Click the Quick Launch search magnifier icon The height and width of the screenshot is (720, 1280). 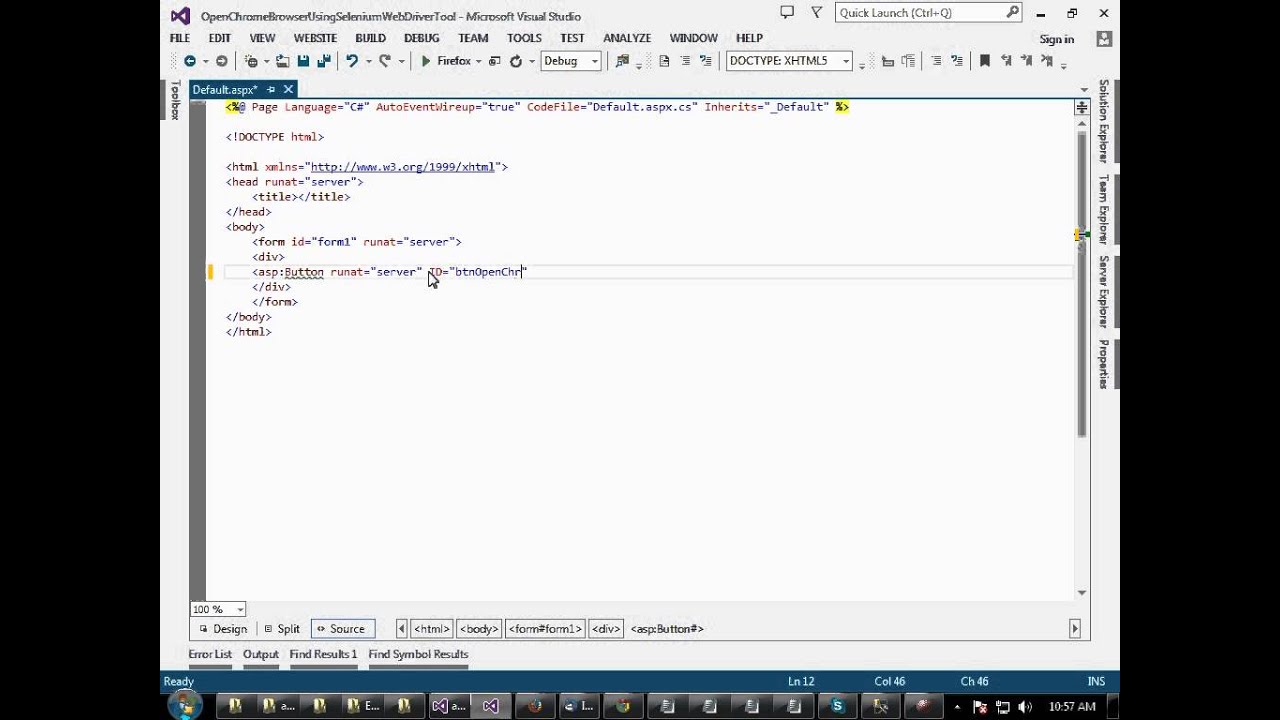pos(1013,12)
